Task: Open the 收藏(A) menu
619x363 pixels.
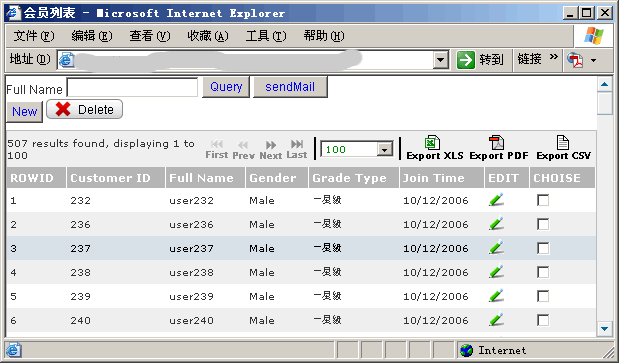Action: (x=208, y=36)
